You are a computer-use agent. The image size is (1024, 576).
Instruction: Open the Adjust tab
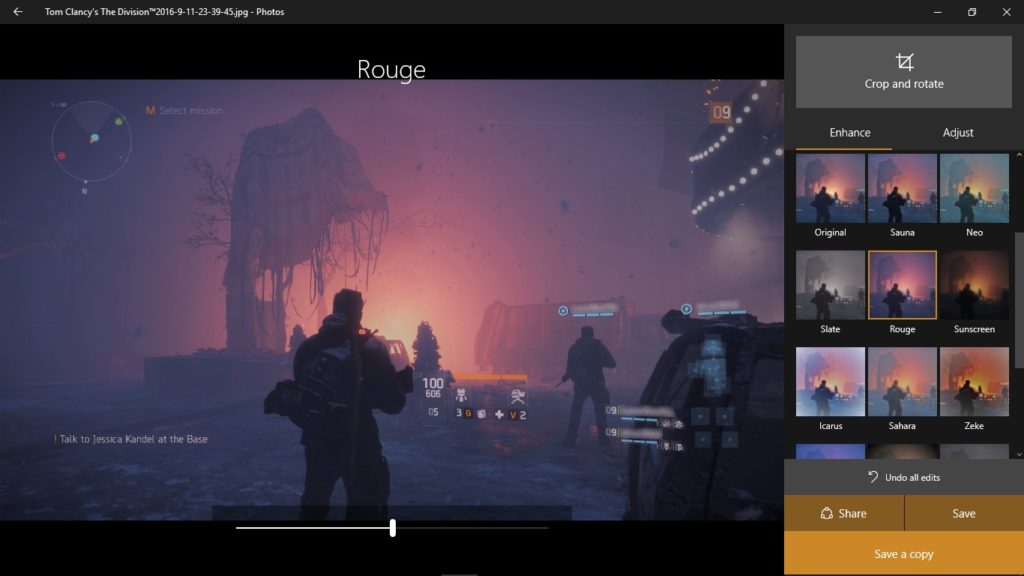pyautogui.click(x=957, y=132)
